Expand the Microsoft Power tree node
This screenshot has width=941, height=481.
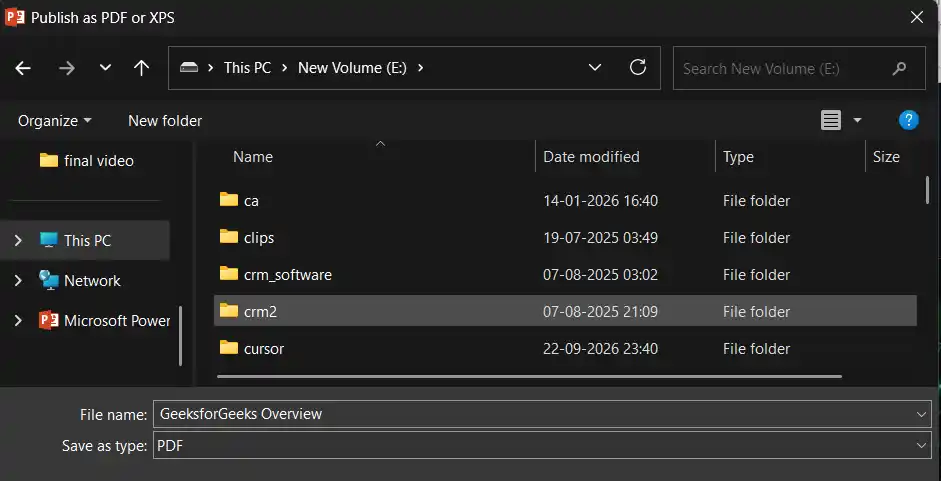coord(18,321)
